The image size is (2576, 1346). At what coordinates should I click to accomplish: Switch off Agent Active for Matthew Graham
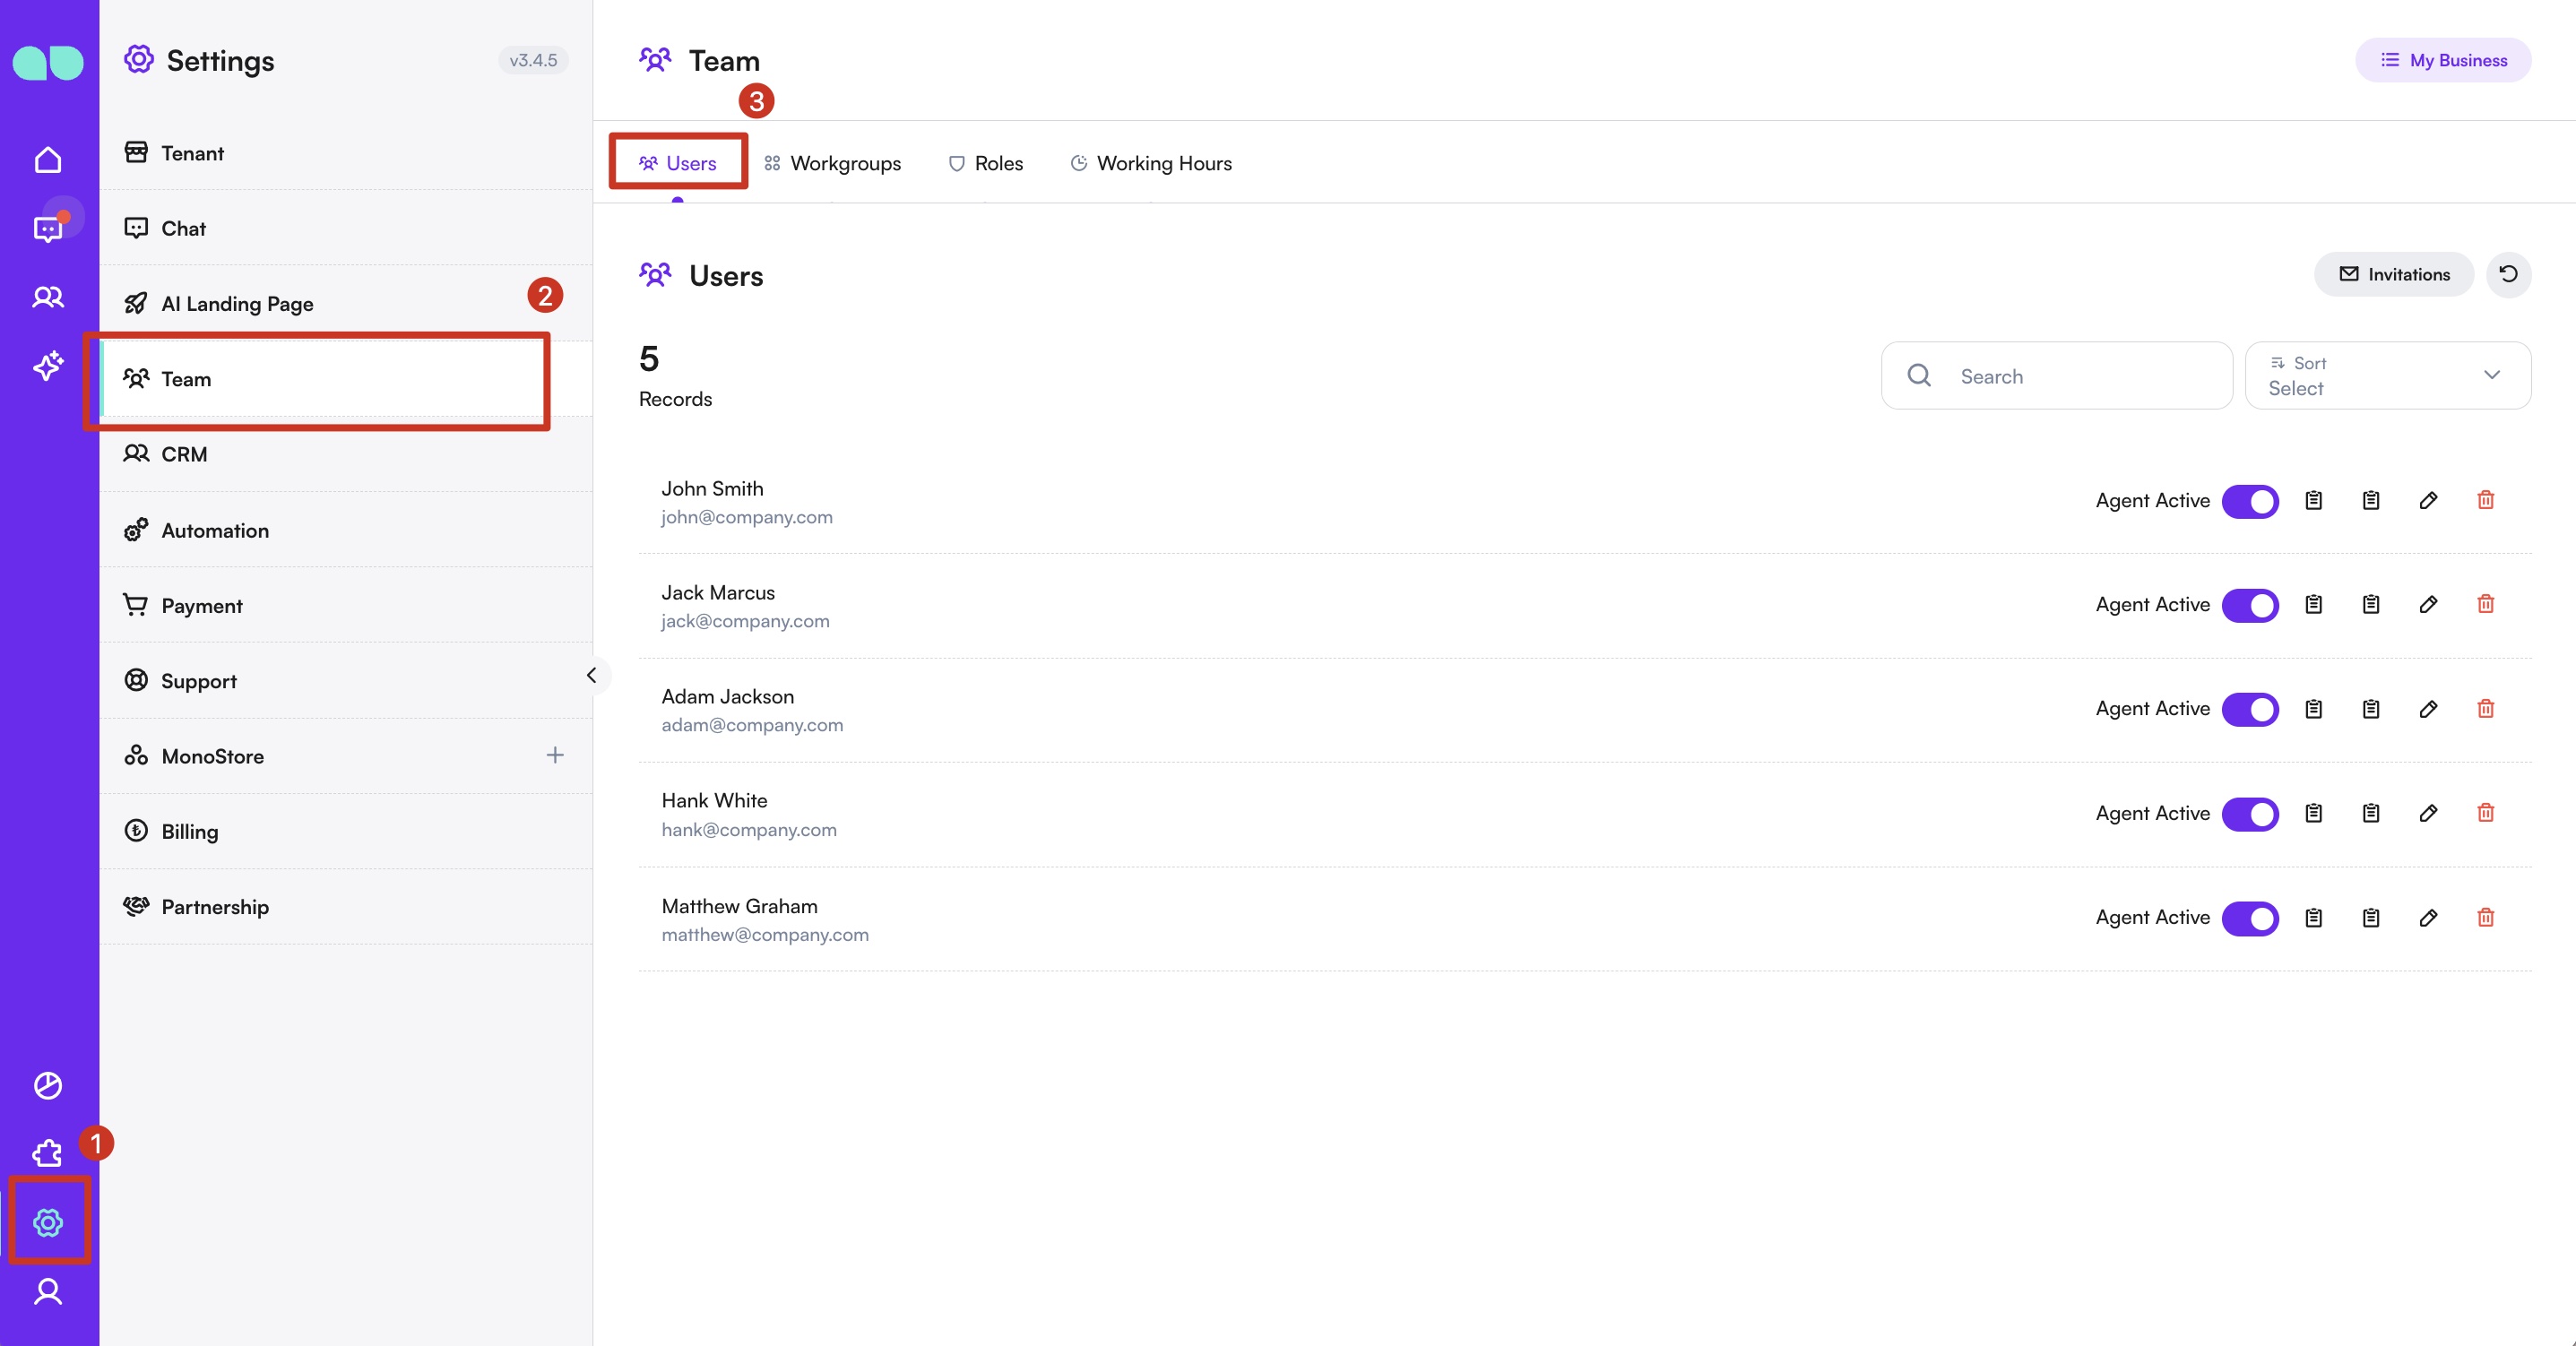point(2250,917)
